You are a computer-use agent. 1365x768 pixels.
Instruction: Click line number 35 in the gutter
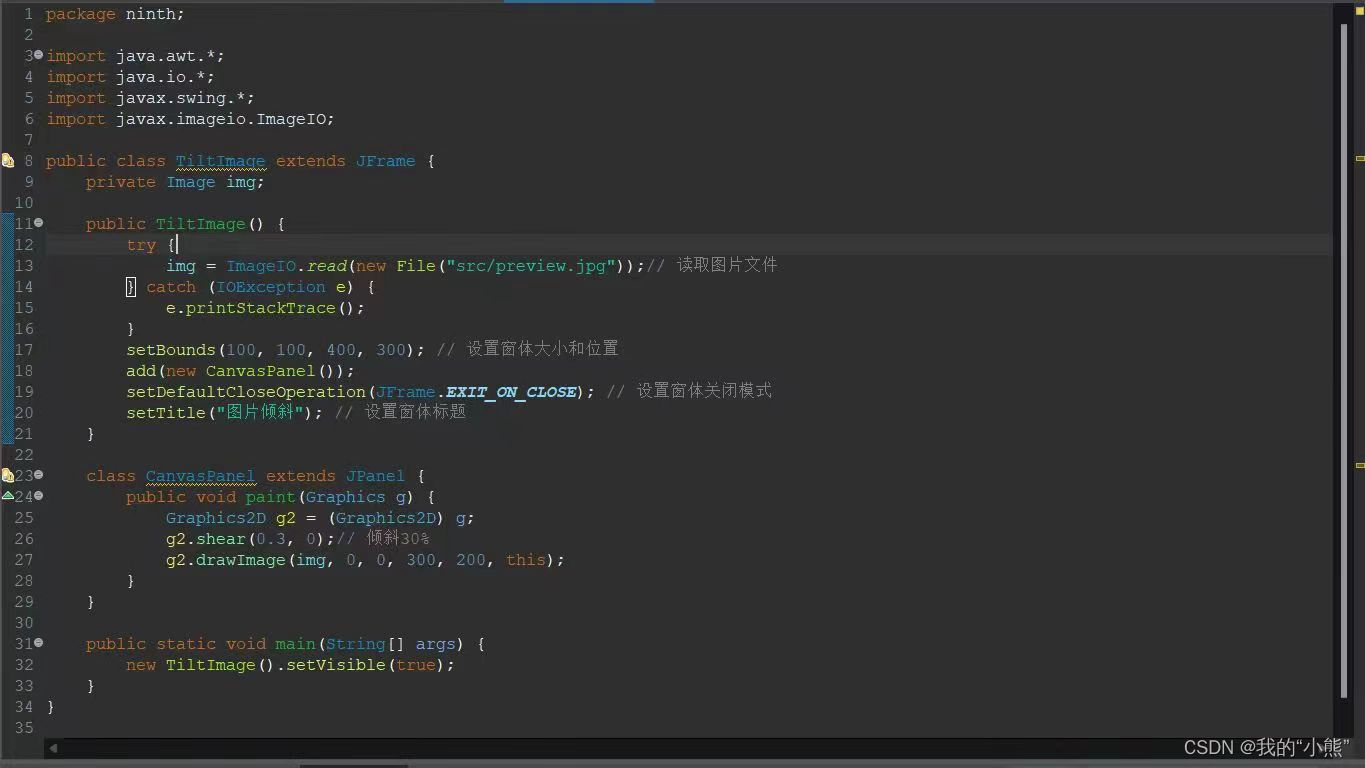(24, 728)
